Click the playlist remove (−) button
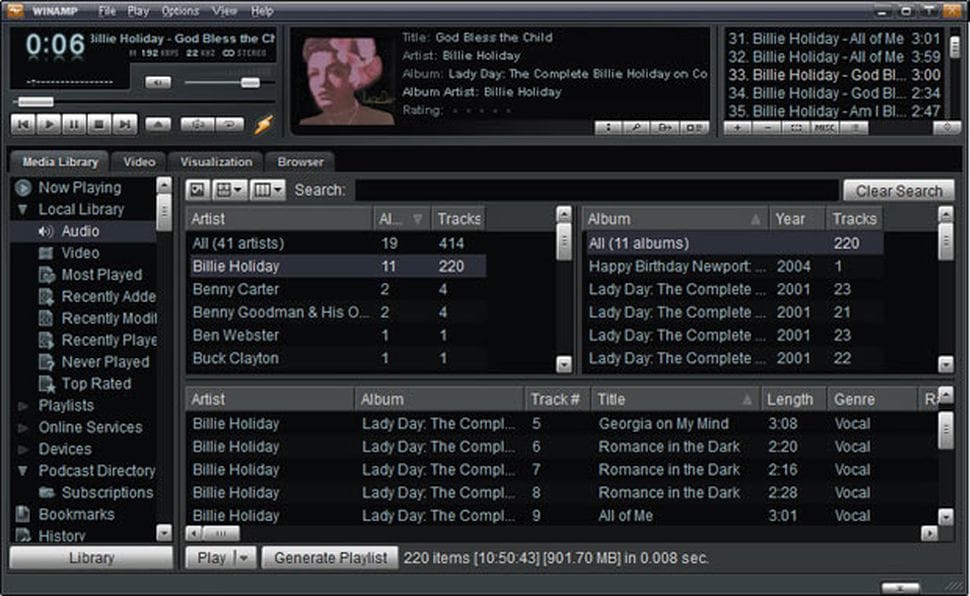This screenshot has width=970, height=596. tap(767, 128)
